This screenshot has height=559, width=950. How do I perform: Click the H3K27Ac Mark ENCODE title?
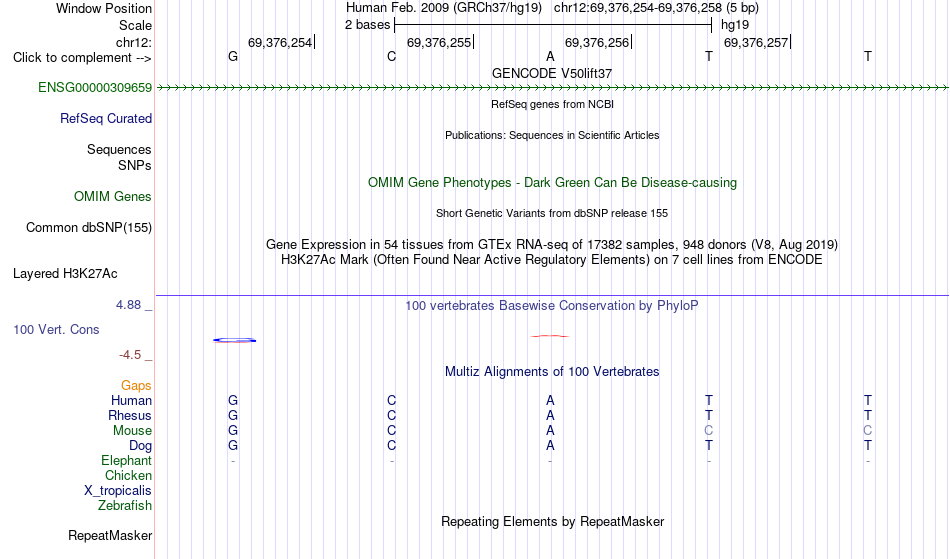click(x=552, y=260)
